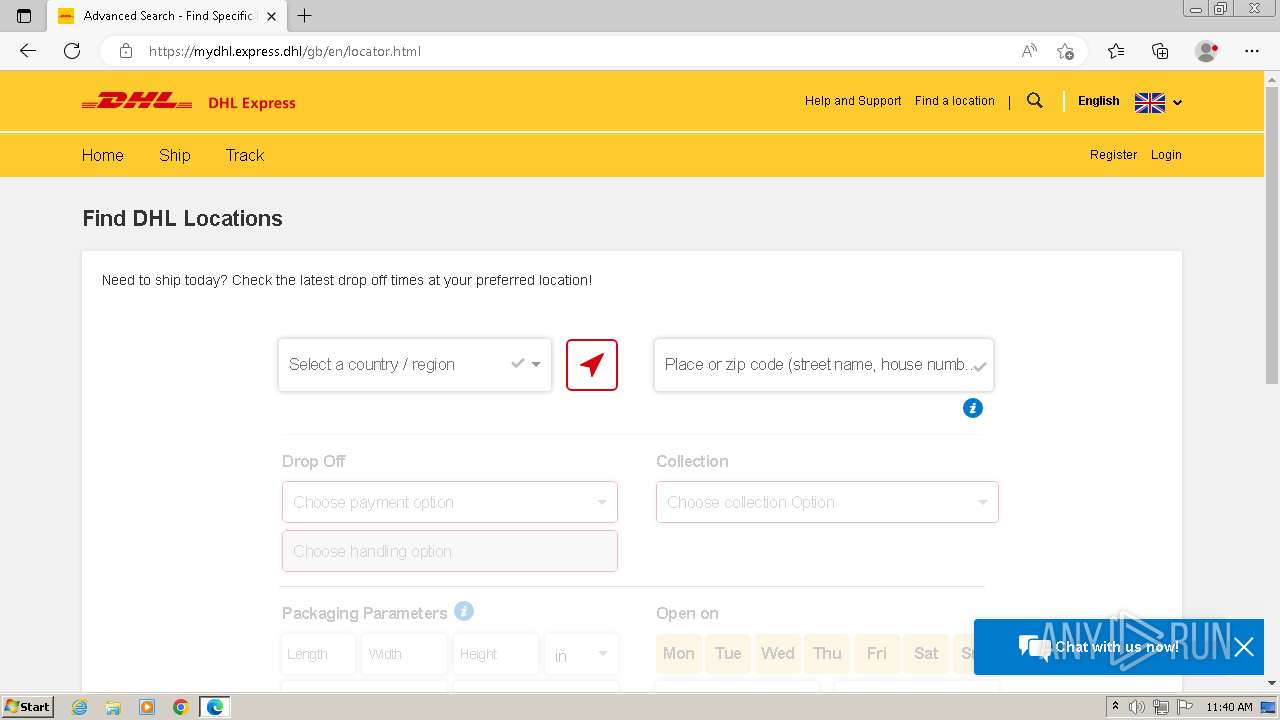Toggle Fri in Open on days
Image resolution: width=1280 pixels, height=720 pixels.
point(877,653)
